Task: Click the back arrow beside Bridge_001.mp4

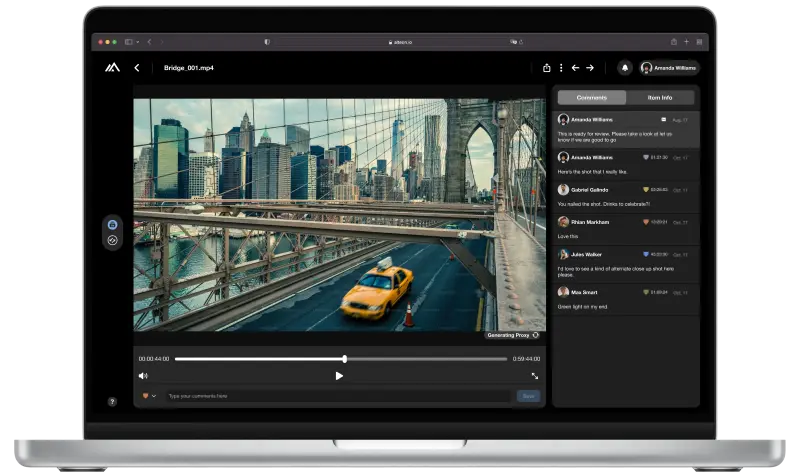Action: click(x=136, y=68)
